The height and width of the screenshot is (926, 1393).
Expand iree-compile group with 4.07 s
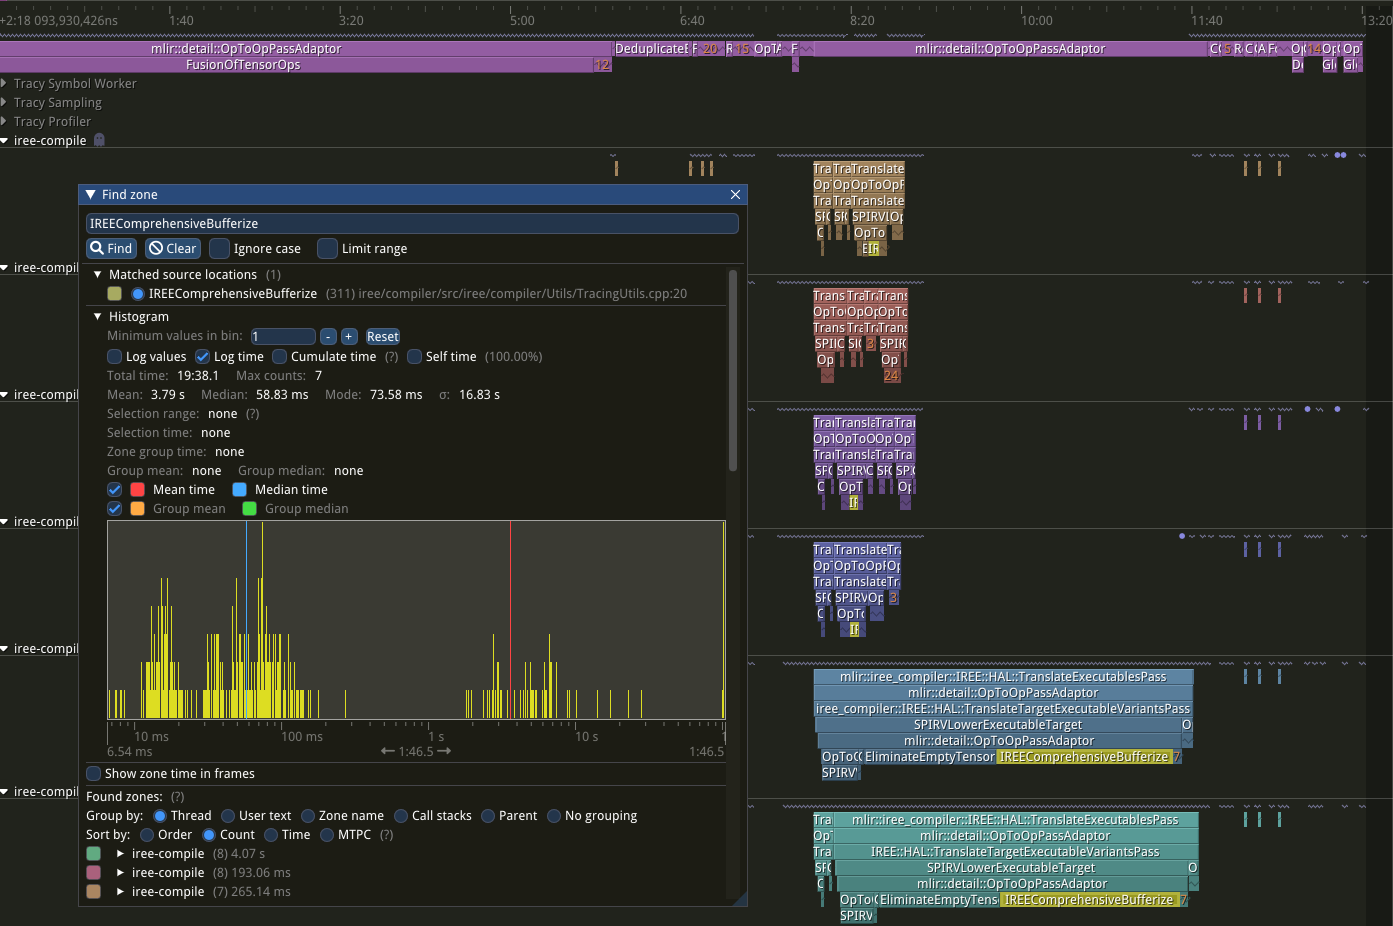click(121, 853)
